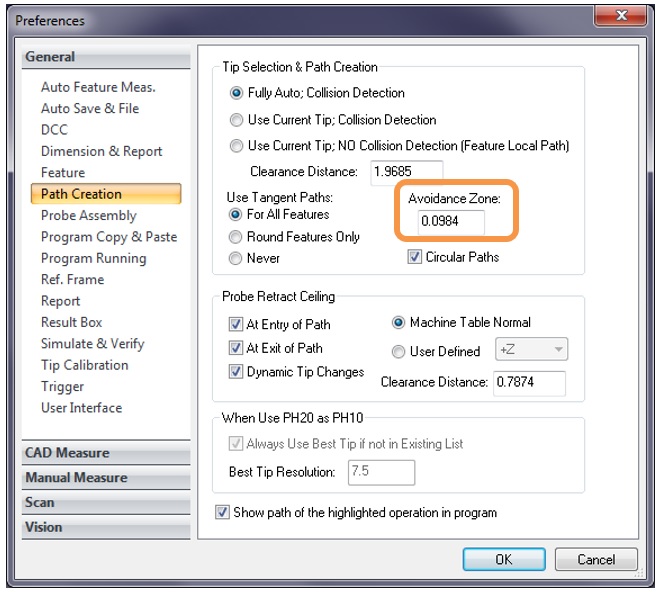This screenshot has width=660, height=592.
Task: Select Machine Table Normal radio
Action: (398, 323)
